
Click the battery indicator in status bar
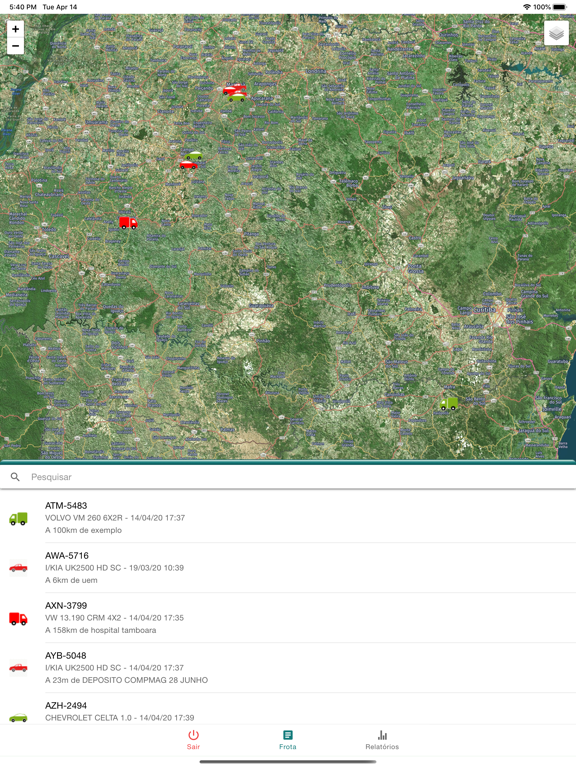click(x=560, y=7)
